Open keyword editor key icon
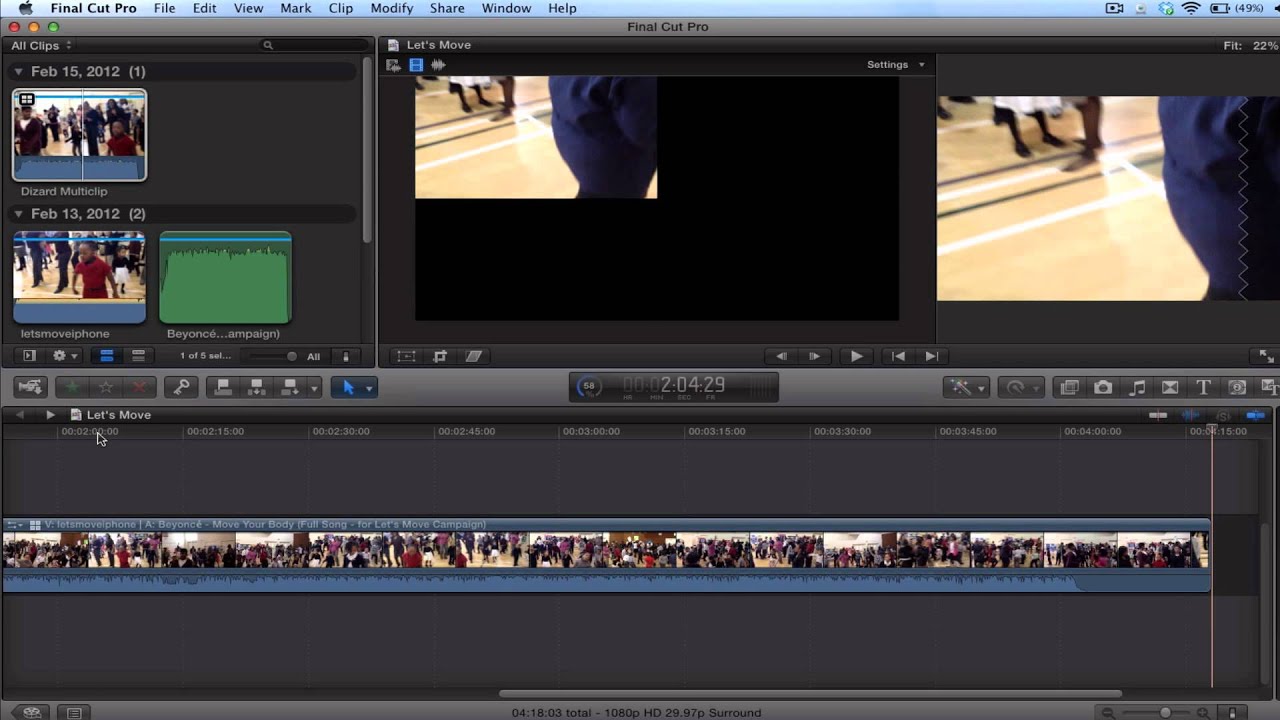Screen dimensions: 1280x720 coord(181,387)
